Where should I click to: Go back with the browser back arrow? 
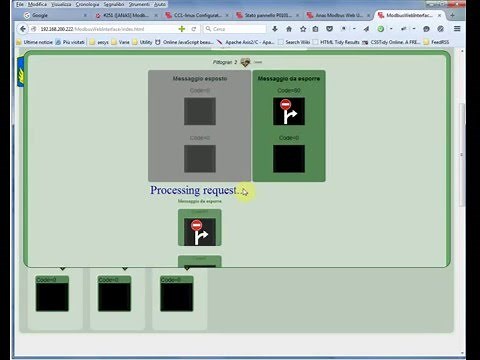[23, 29]
